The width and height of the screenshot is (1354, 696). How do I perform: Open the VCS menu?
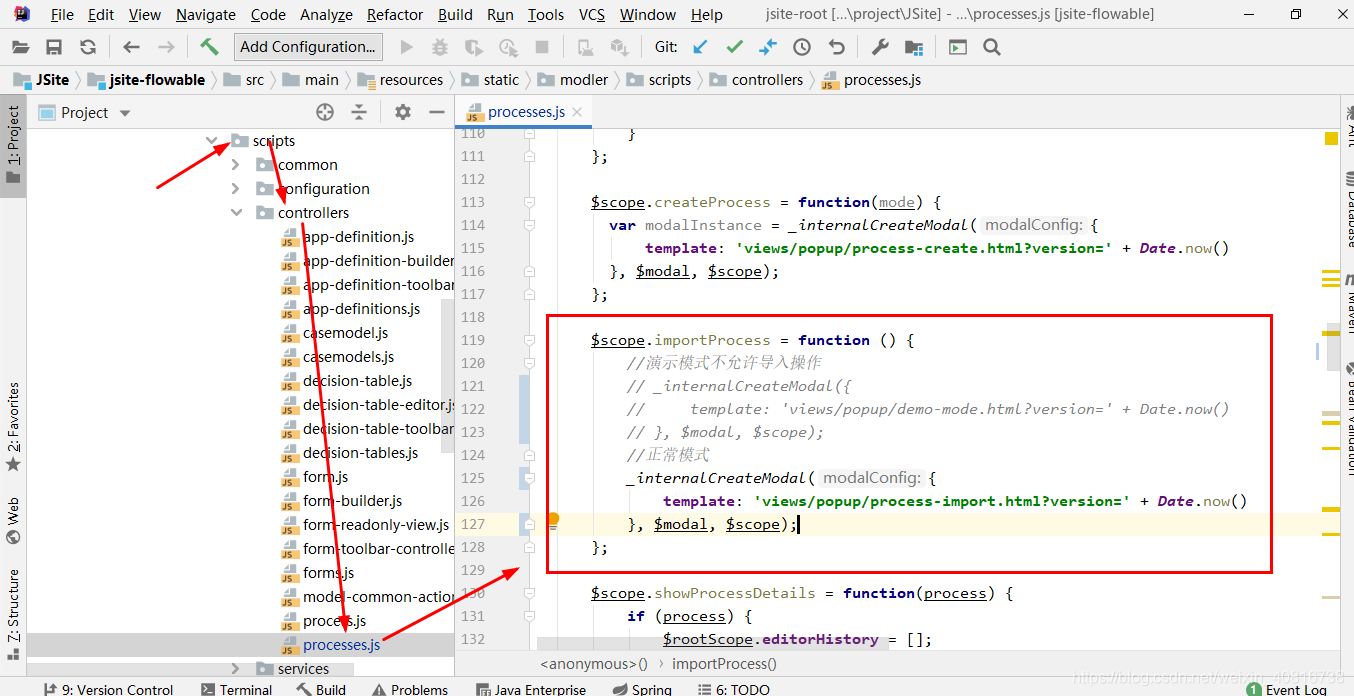point(592,14)
